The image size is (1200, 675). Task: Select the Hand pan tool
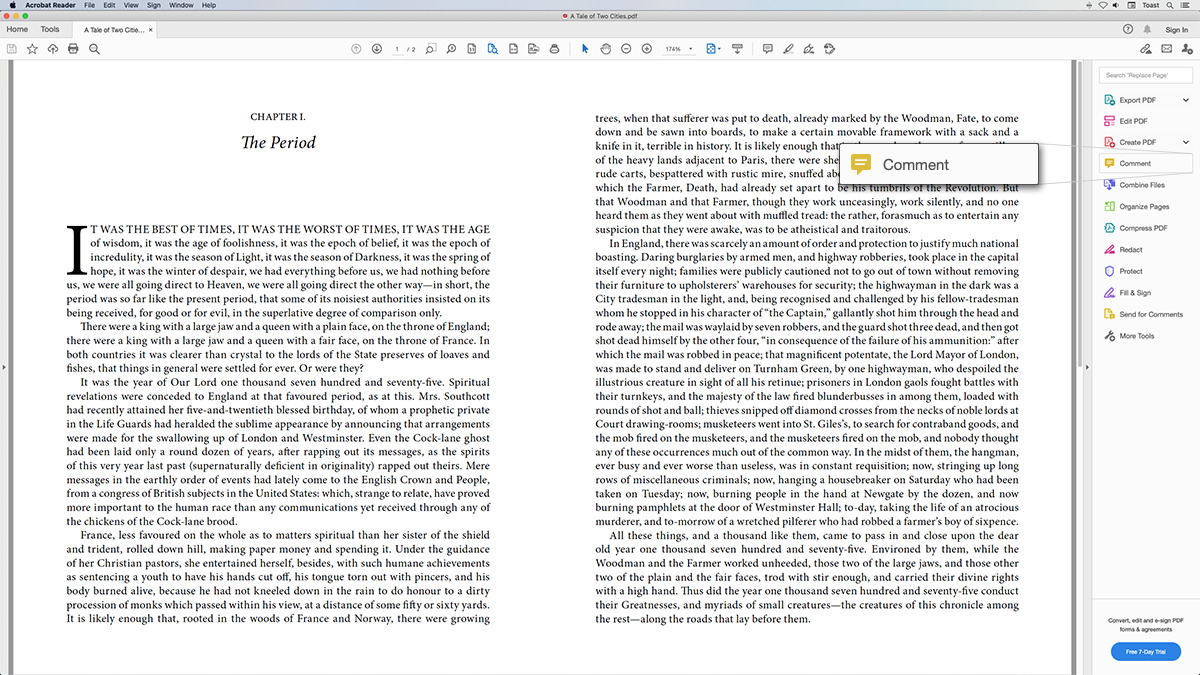[605, 49]
